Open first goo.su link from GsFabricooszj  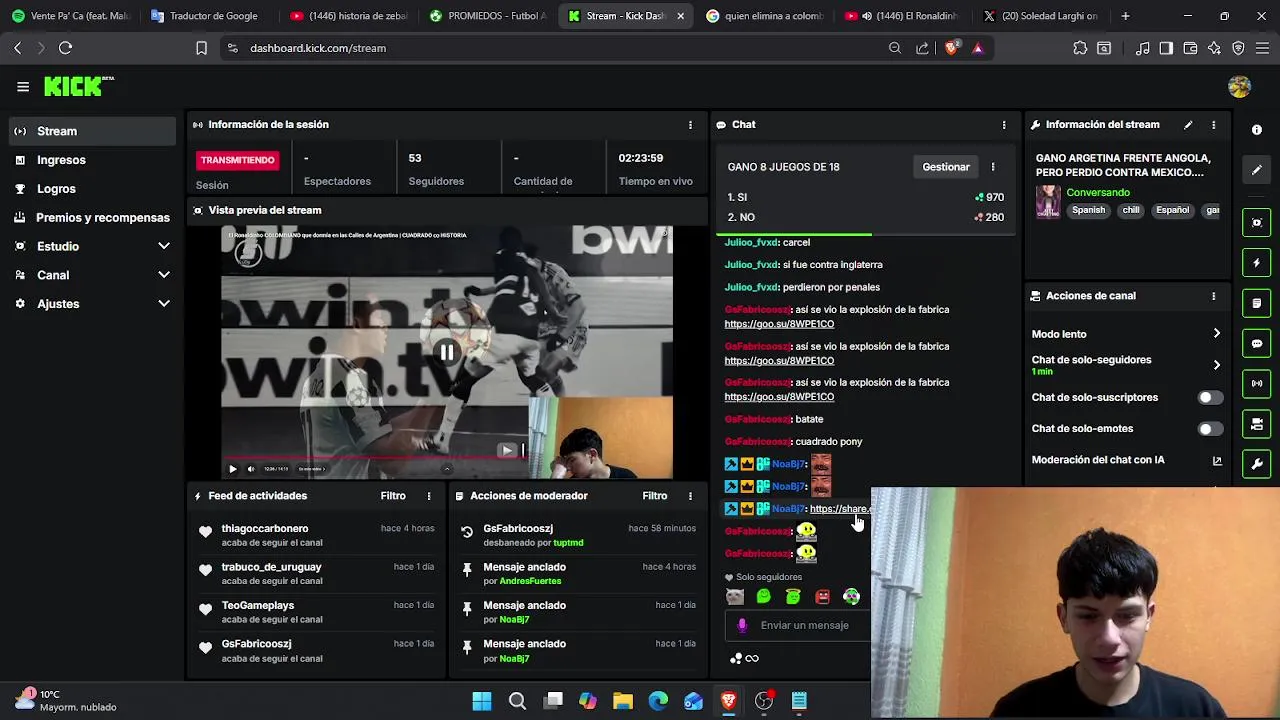pos(779,324)
